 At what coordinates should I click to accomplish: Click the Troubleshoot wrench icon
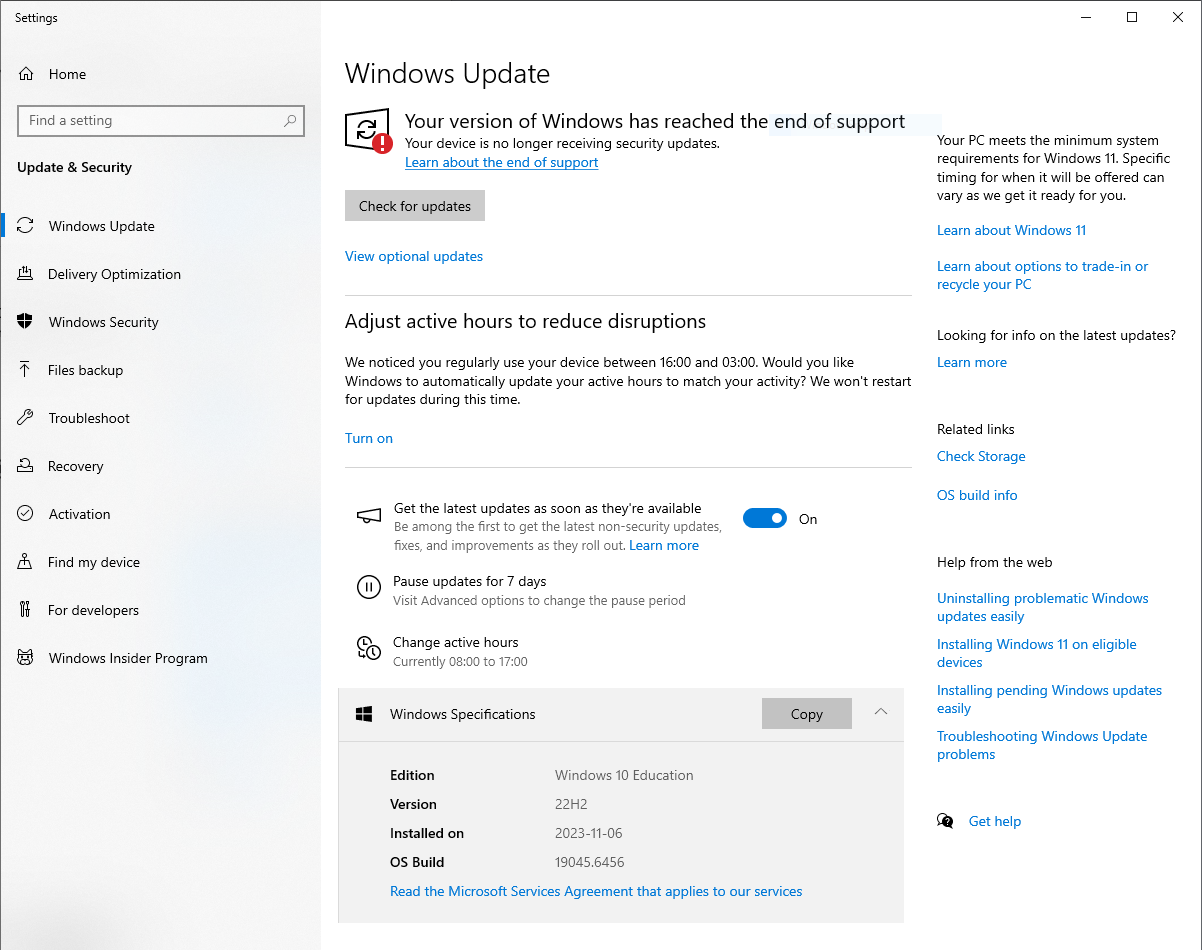click(26, 418)
